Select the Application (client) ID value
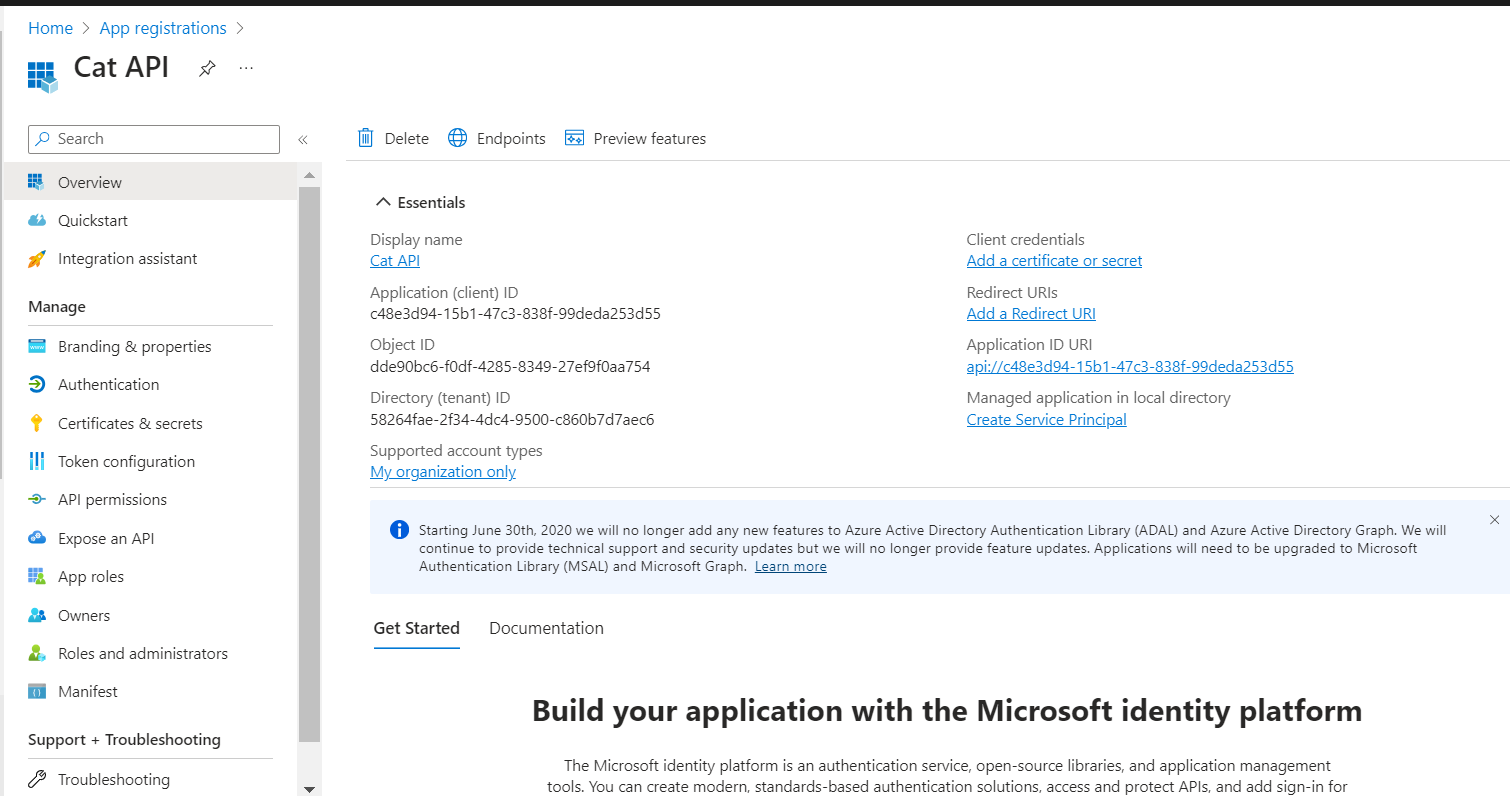Image resolution: width=1510 pixels, height=796 pixels. pyautogui.click(x=515, y=314)
